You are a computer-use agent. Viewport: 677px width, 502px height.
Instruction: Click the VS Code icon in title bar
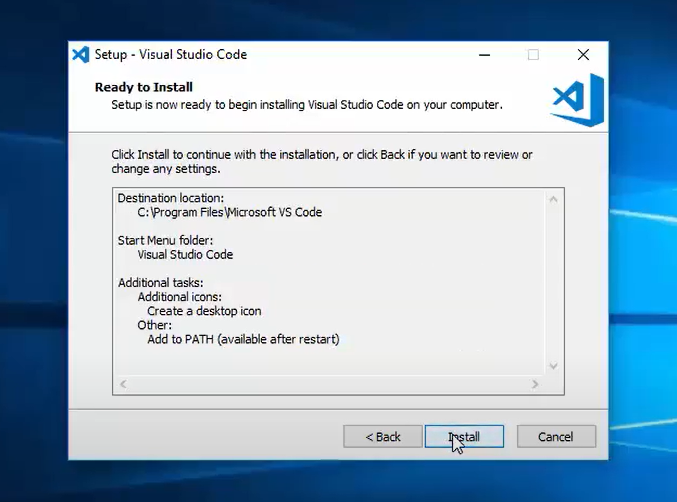(x=81, y=55)
